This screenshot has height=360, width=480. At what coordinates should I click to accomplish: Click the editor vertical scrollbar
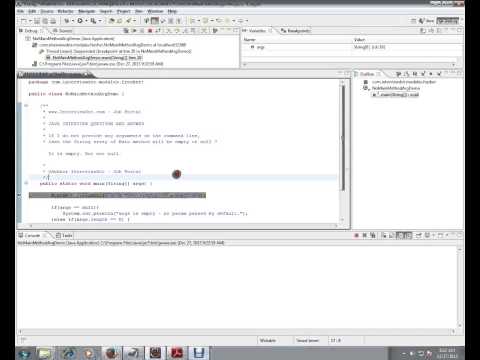point(343,152)
